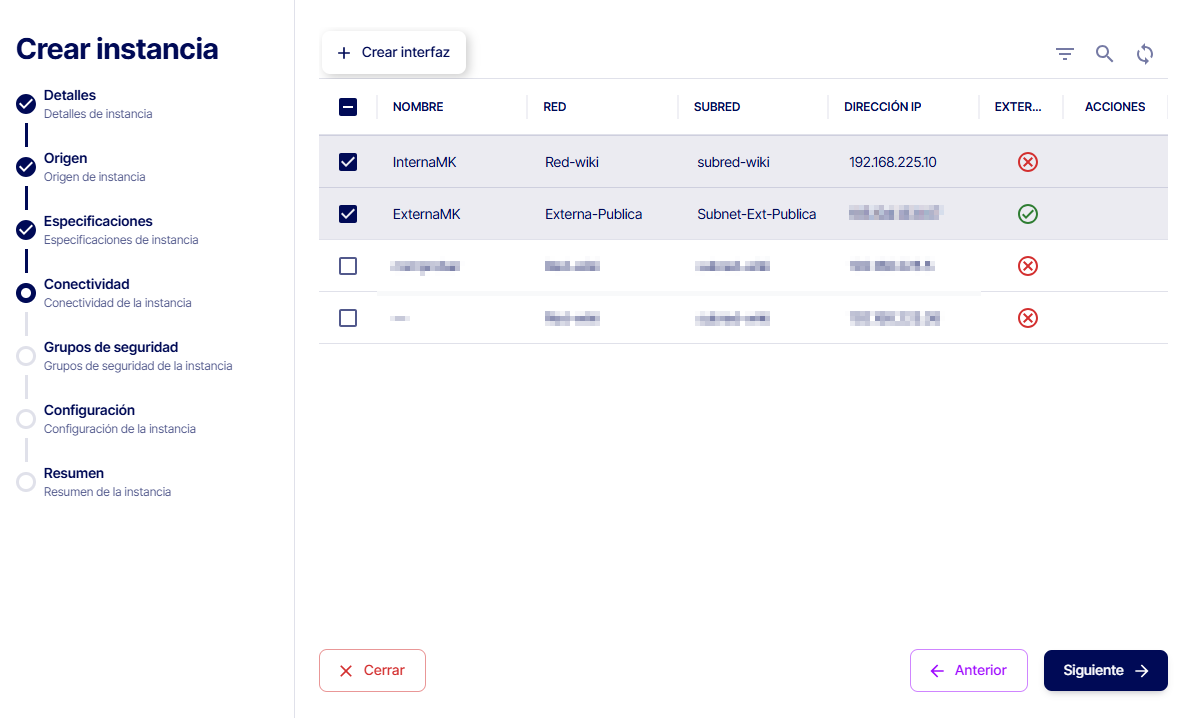
Task: Toggle the select-all header checkbox
Action: point(348,107)
